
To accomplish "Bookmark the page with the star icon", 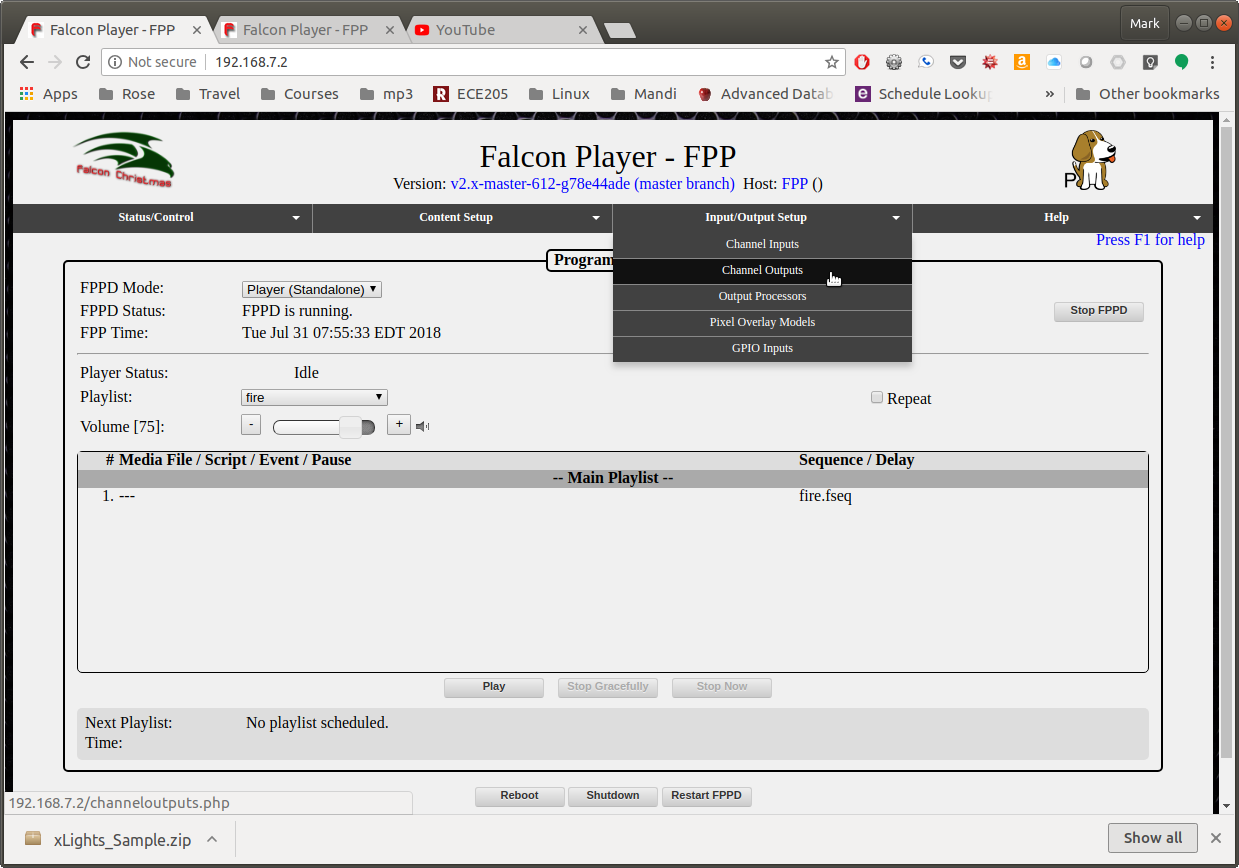I will click(831, 61).
